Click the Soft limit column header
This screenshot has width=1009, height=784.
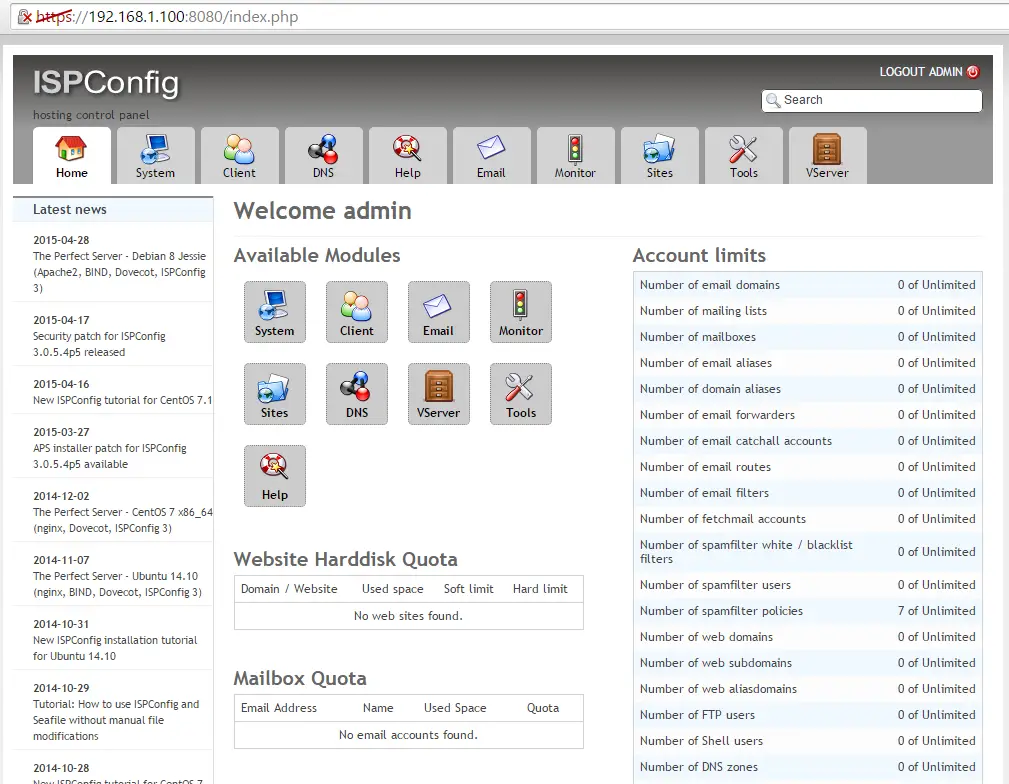coord(468,589)
